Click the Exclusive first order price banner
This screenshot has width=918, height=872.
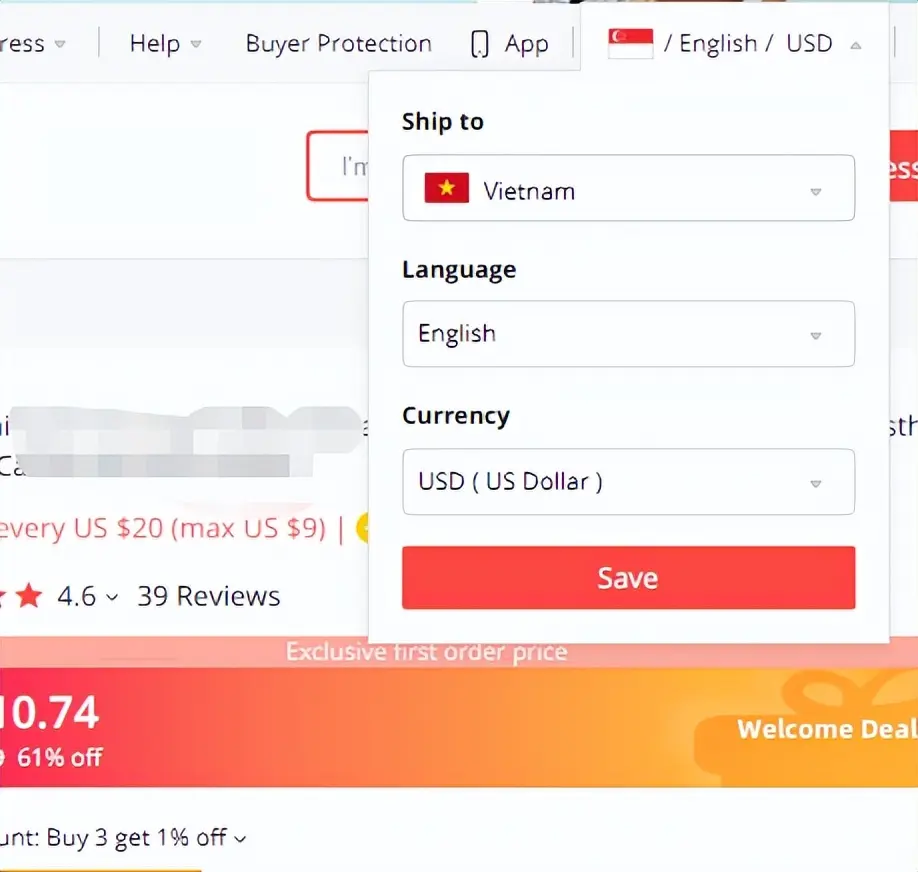(426, 652)
